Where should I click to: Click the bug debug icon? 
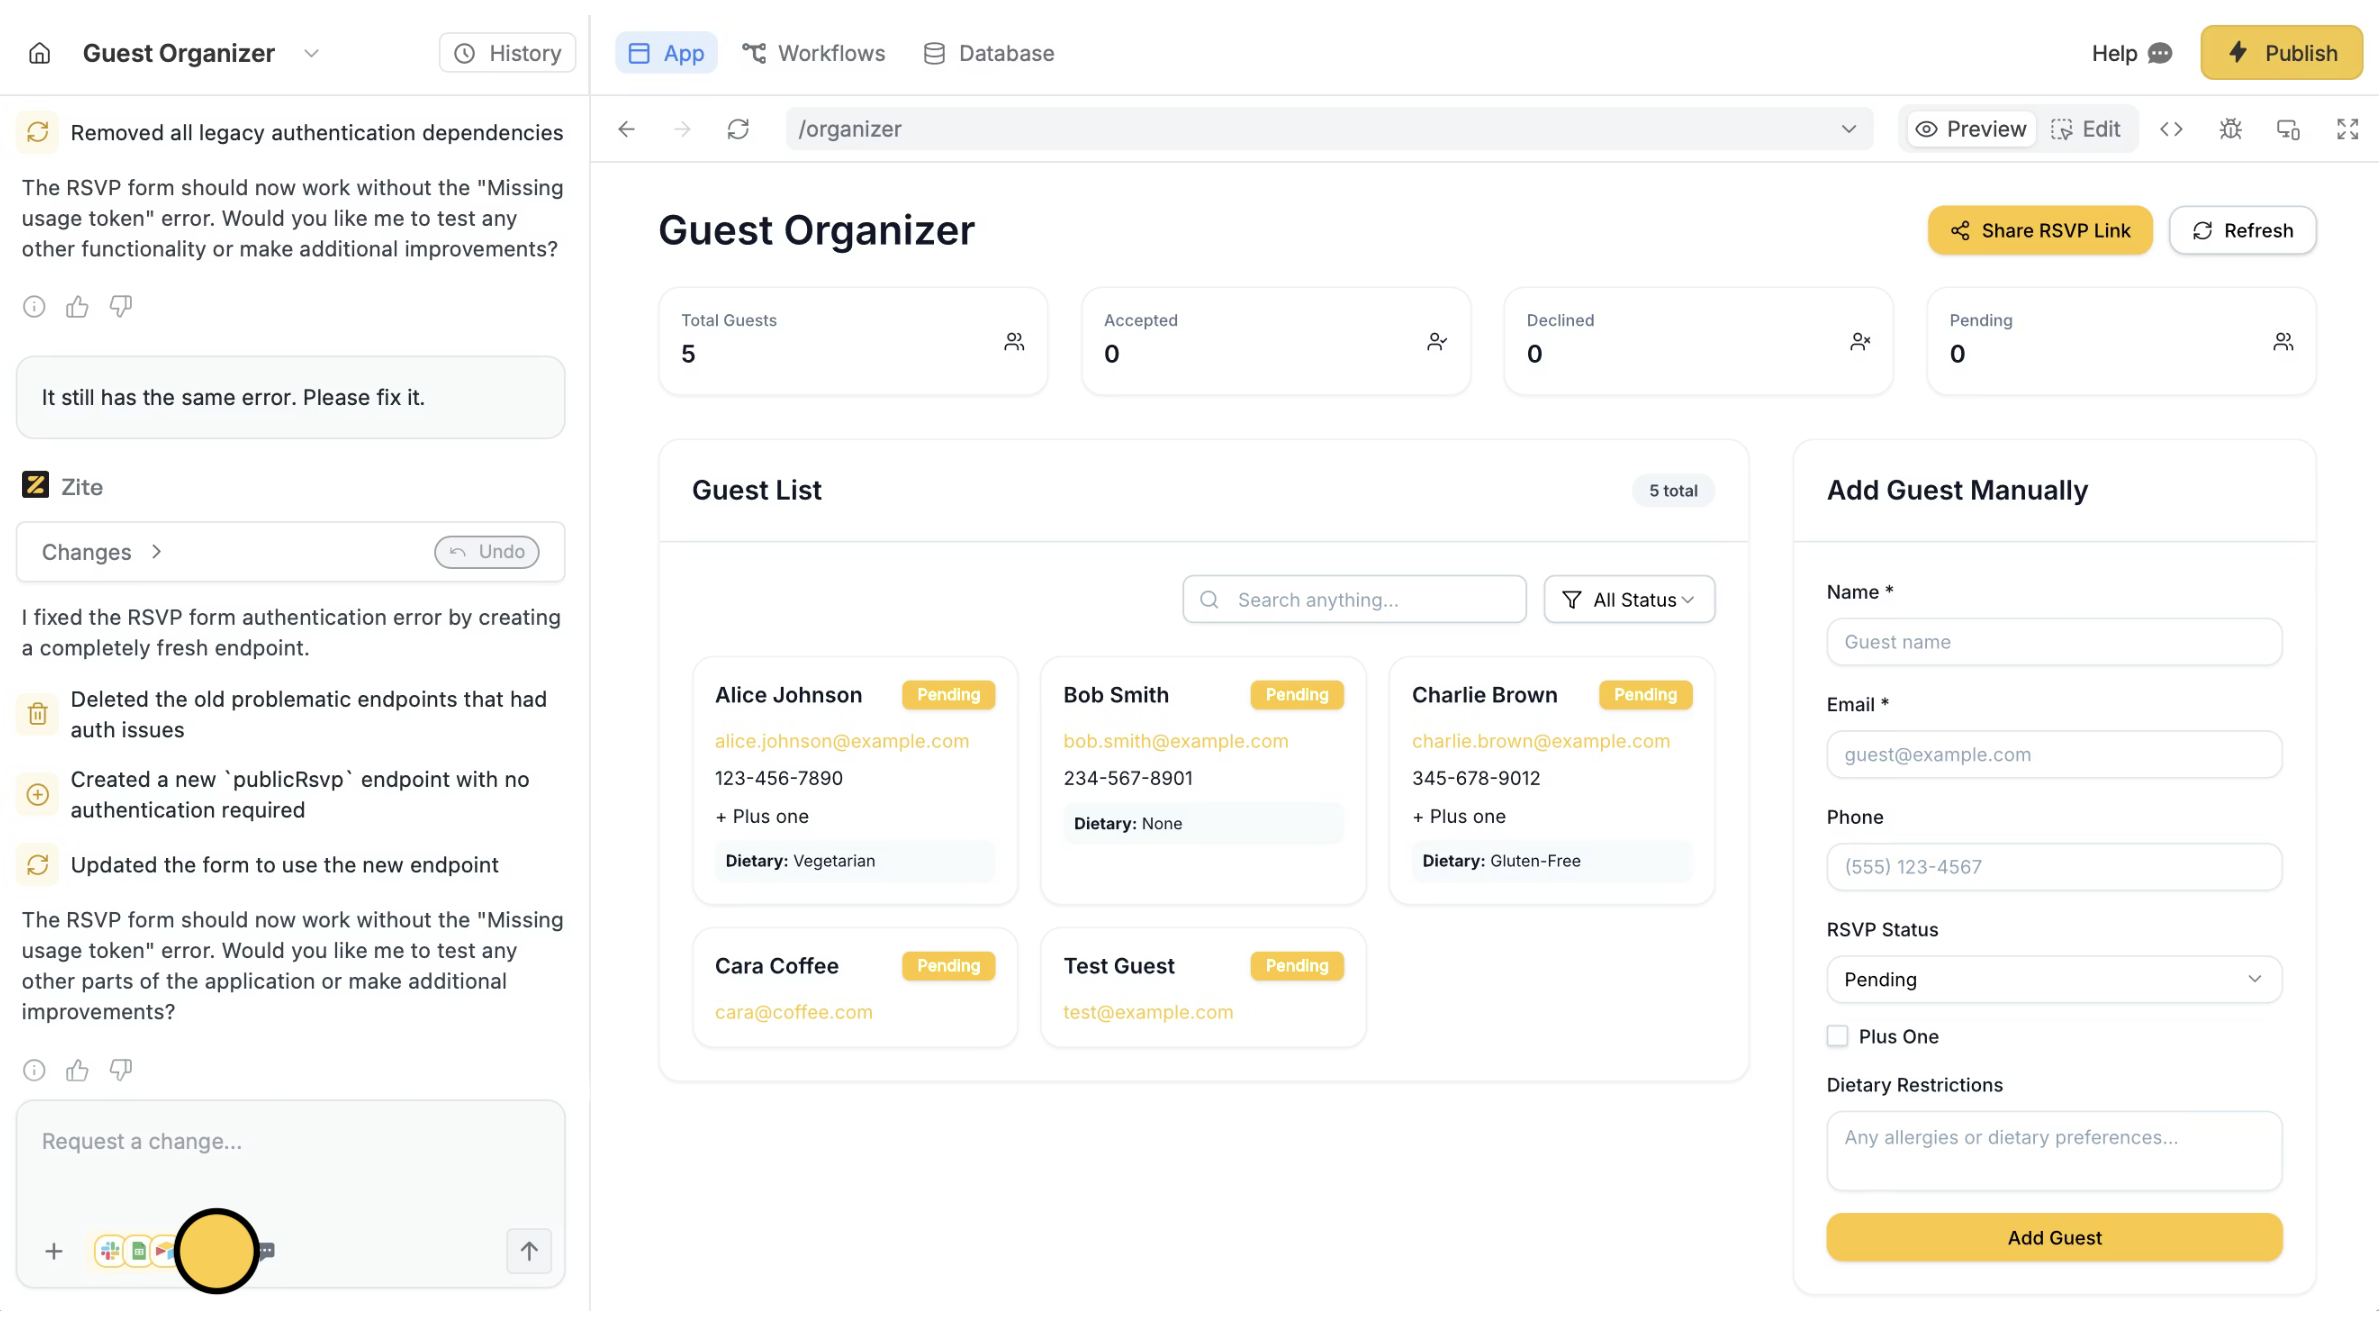tap(2230, 129)
